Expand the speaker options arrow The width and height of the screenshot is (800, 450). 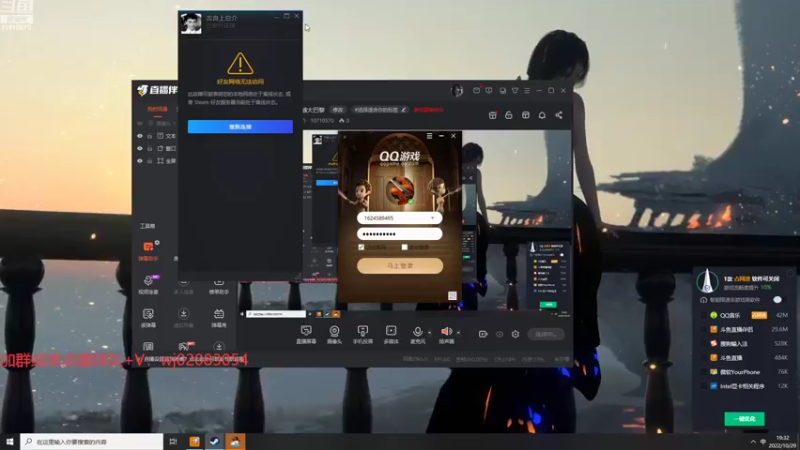(458, 333)
